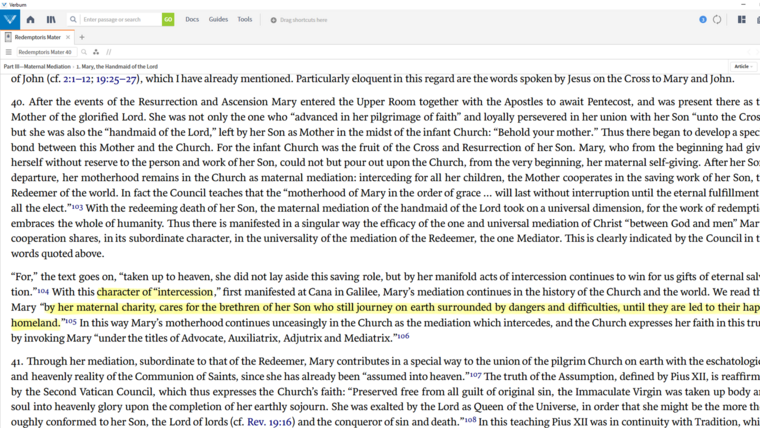This screenshot has height=428, width=760.
Task: Open footnote 106
Action: tap(403, 336)
